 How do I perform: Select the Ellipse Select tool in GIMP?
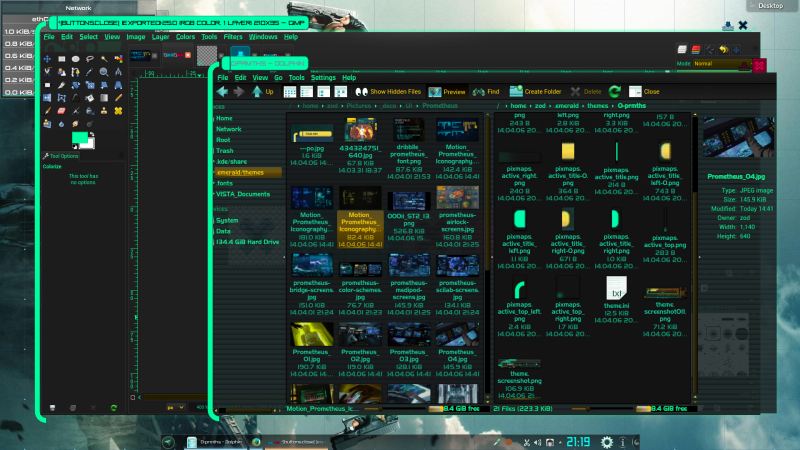(x=76, y=59)
